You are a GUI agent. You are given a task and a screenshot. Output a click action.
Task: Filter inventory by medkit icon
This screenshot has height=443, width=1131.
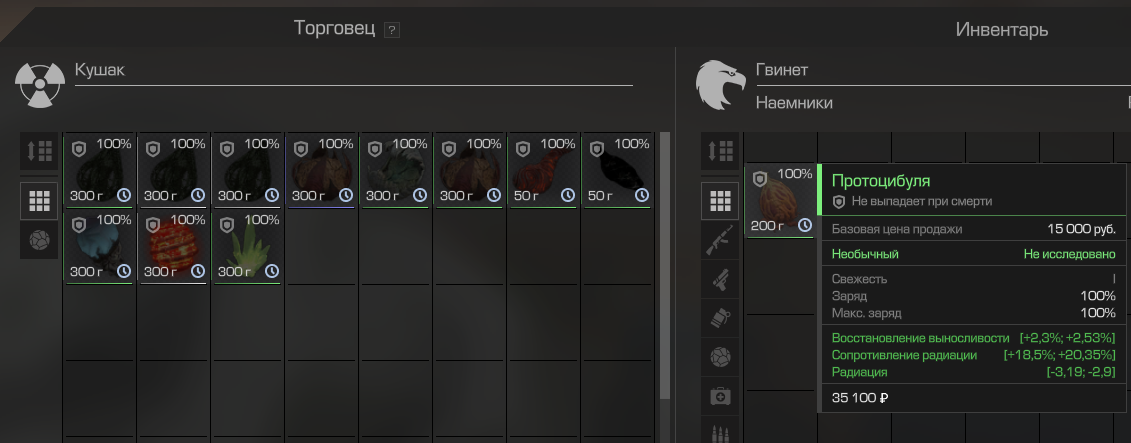point(720,396)
